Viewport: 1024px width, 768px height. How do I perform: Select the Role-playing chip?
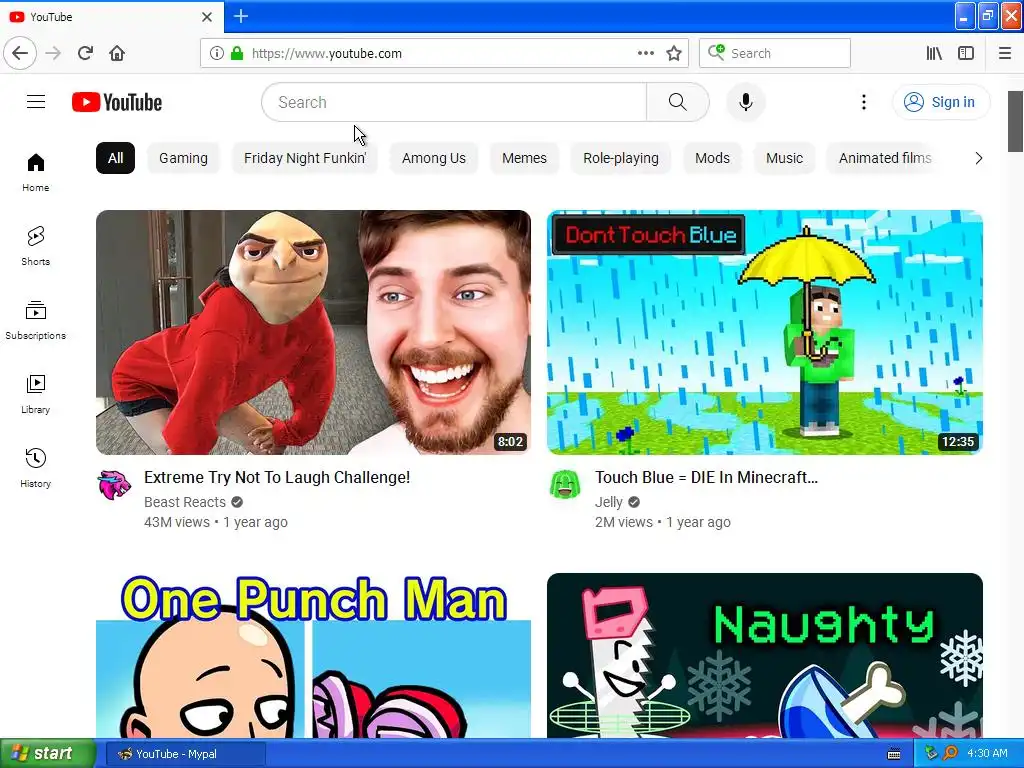[621, 158]
